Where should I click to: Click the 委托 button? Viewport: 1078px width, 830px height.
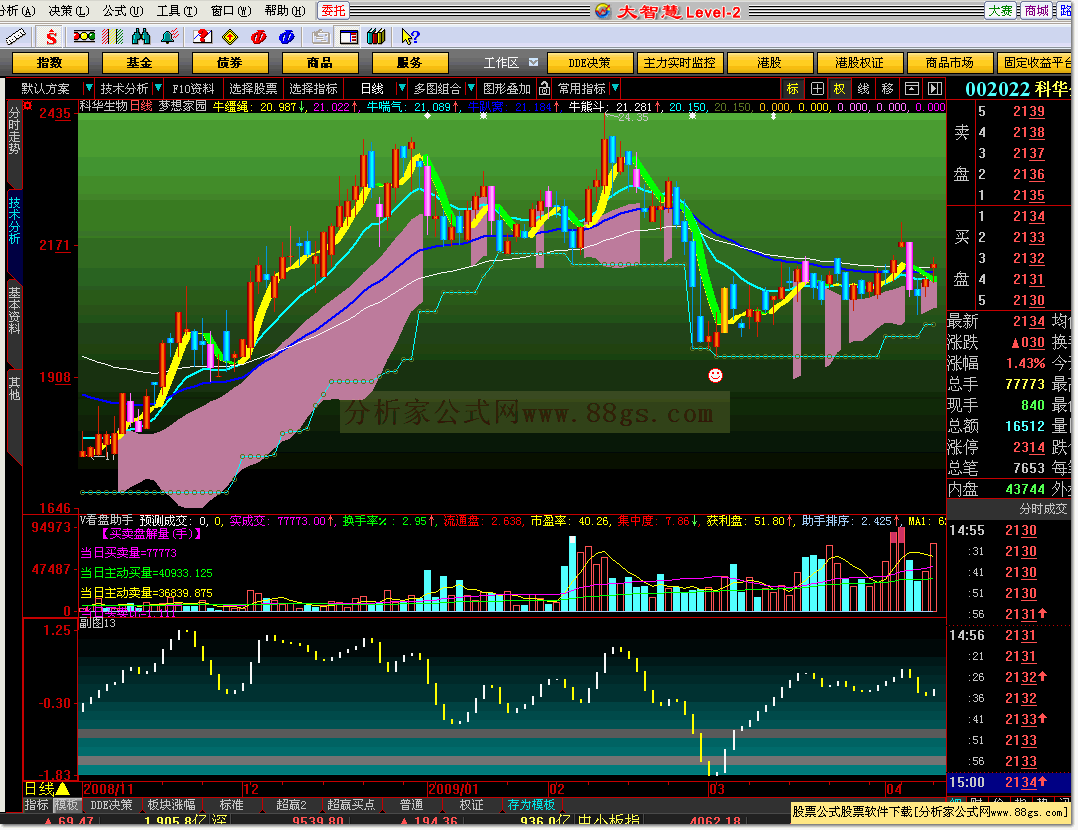[x=333, y=11]
